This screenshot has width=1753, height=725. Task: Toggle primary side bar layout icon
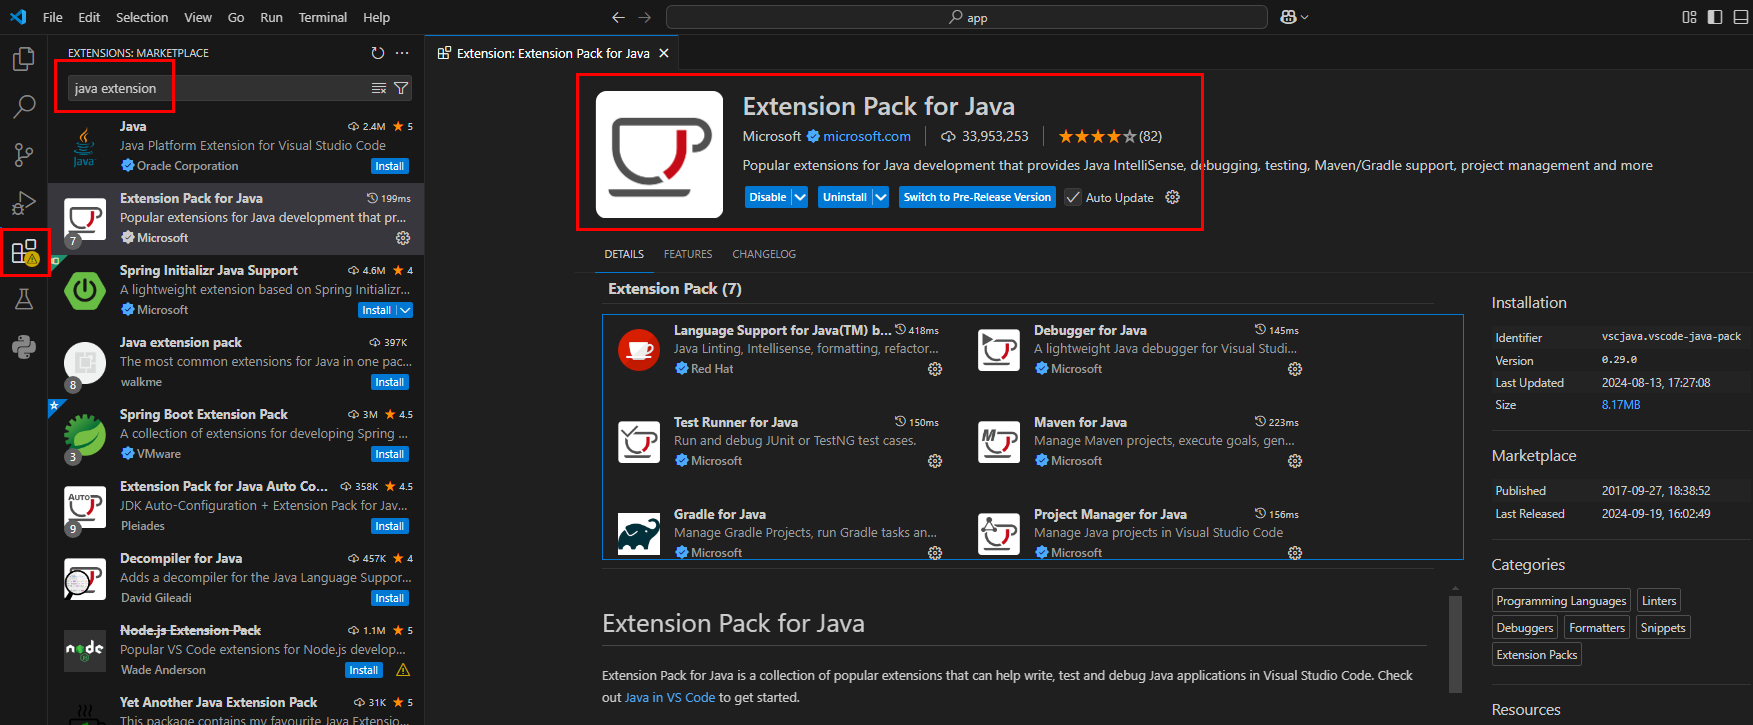[x=1714, y=17]
